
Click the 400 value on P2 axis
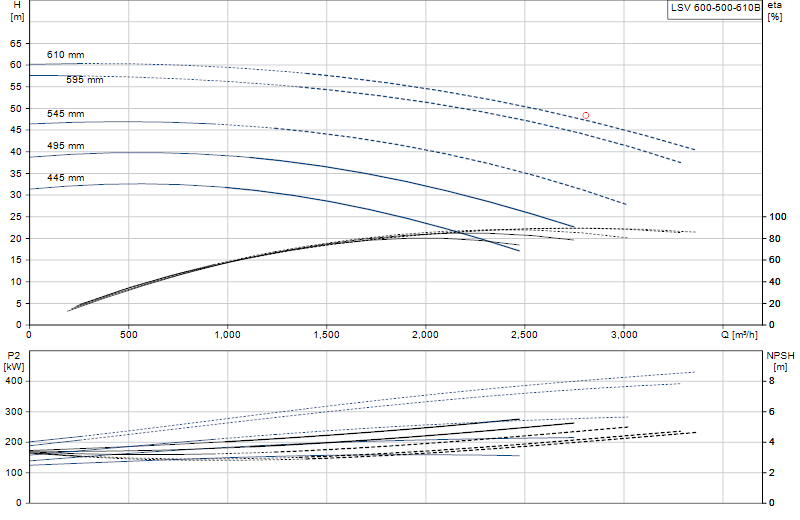click(14, 381)
